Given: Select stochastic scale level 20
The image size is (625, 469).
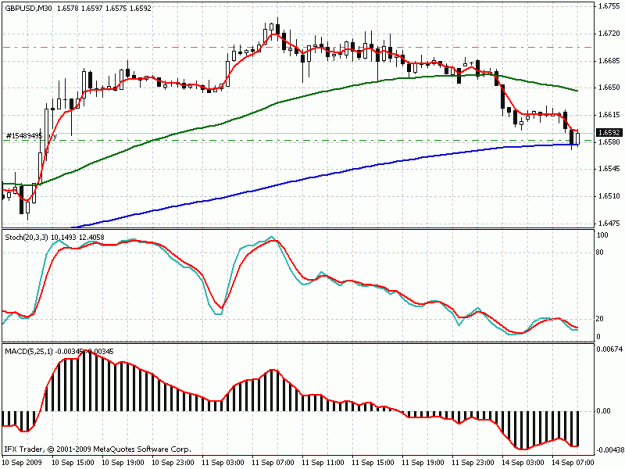Looking at the screenshot, I should tap(600, 319).
